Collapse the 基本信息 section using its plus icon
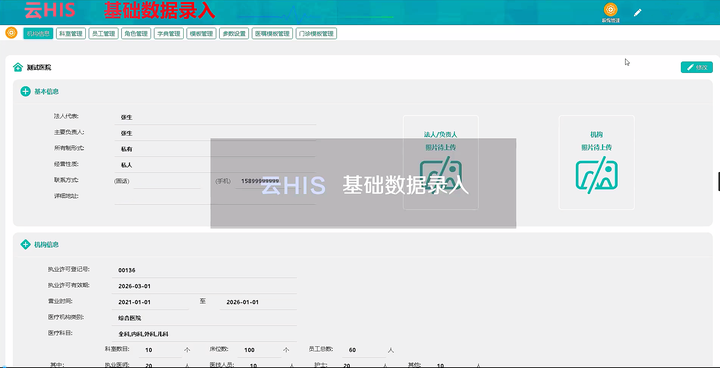 tap(25, 91)
